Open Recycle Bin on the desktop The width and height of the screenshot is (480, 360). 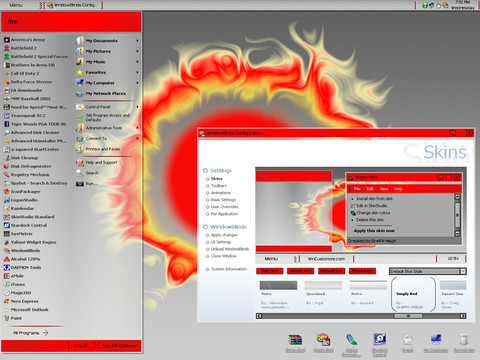(464, 343)
